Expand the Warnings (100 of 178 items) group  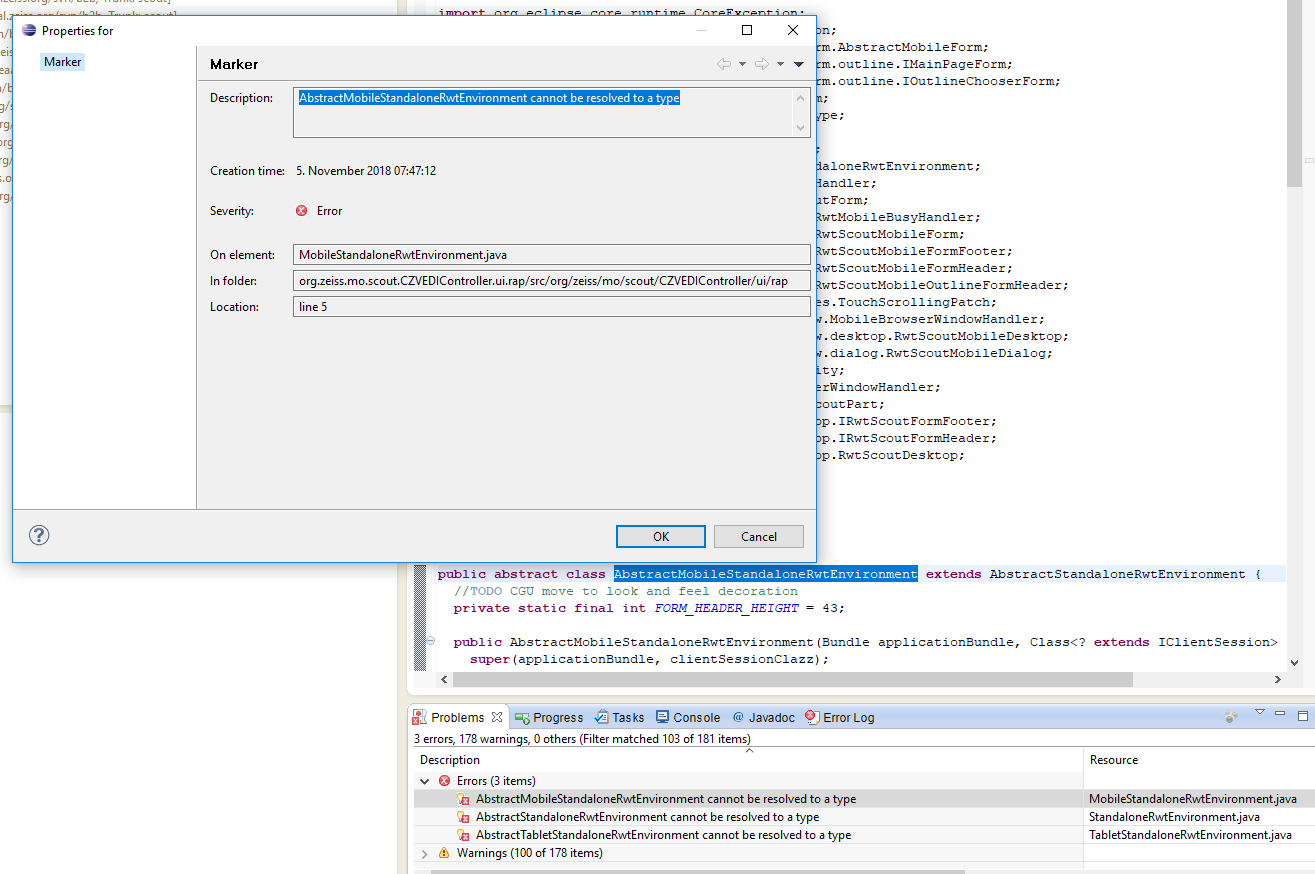pyautogui.click(x=425, y=853)
